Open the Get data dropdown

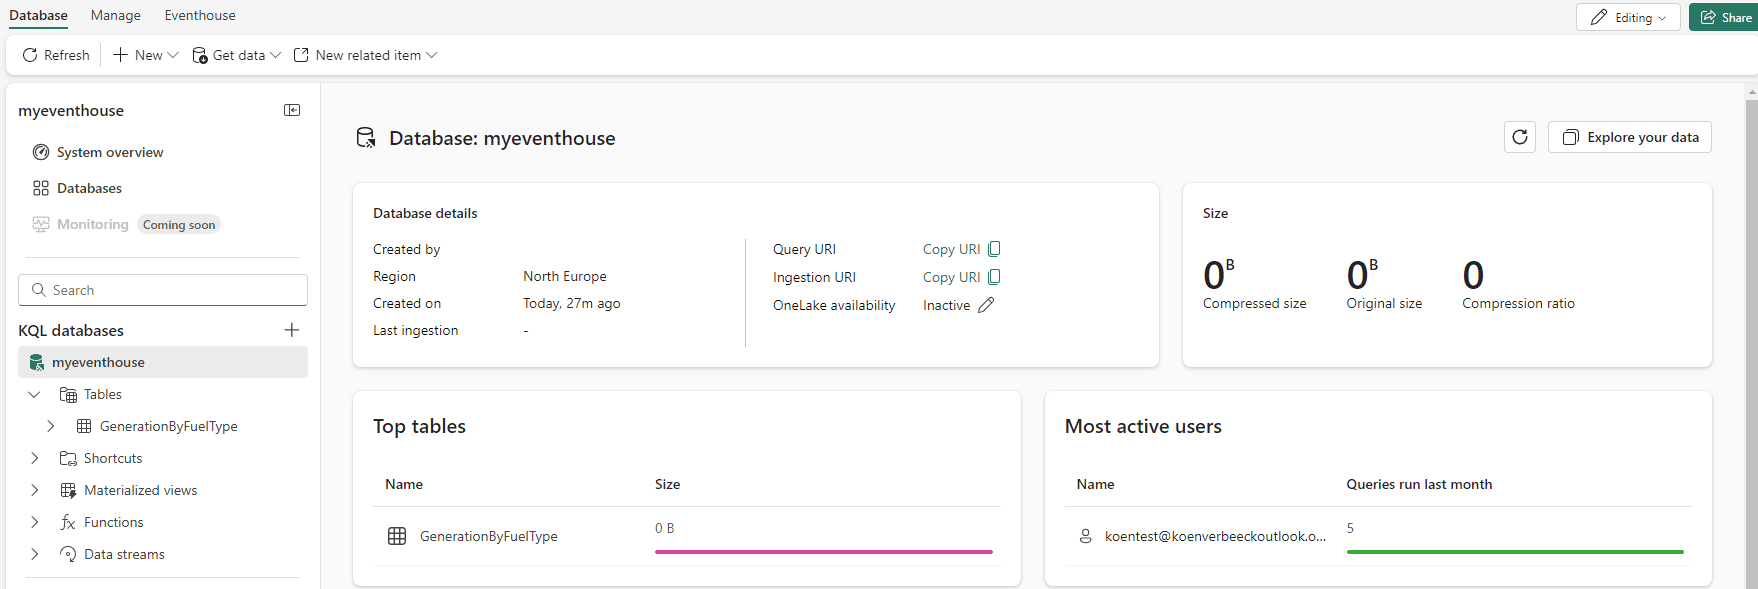coord(237,55)
